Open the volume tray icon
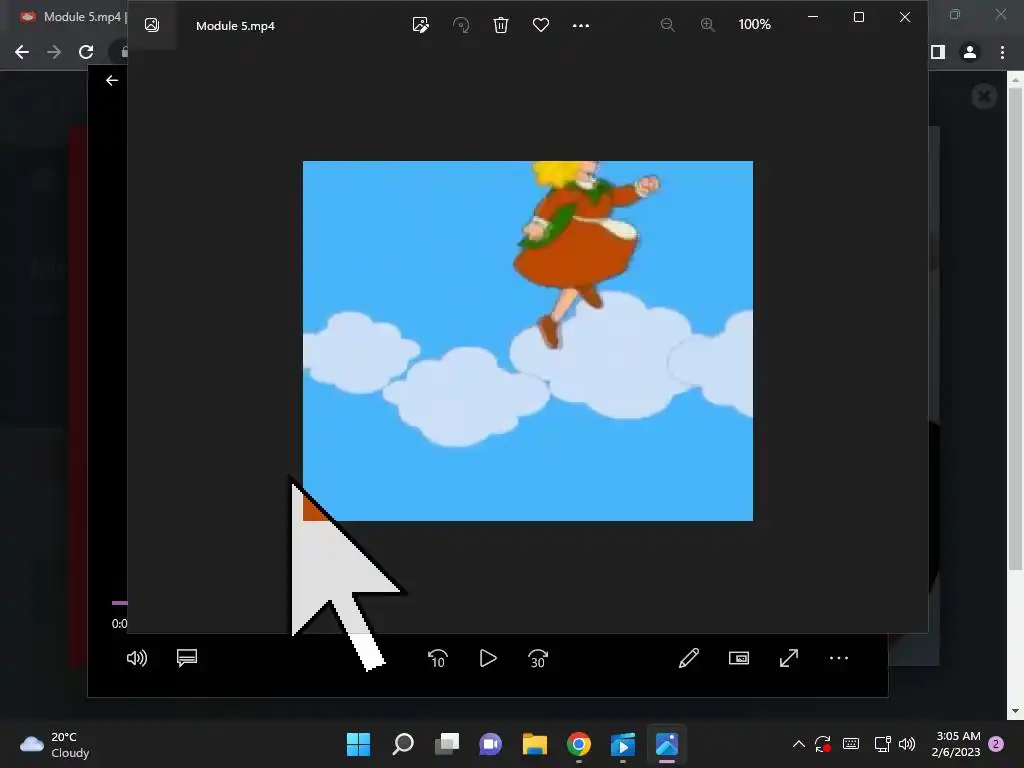Image resolution: width=1024 pixels, height=768 pixels. tap(907, 744)
